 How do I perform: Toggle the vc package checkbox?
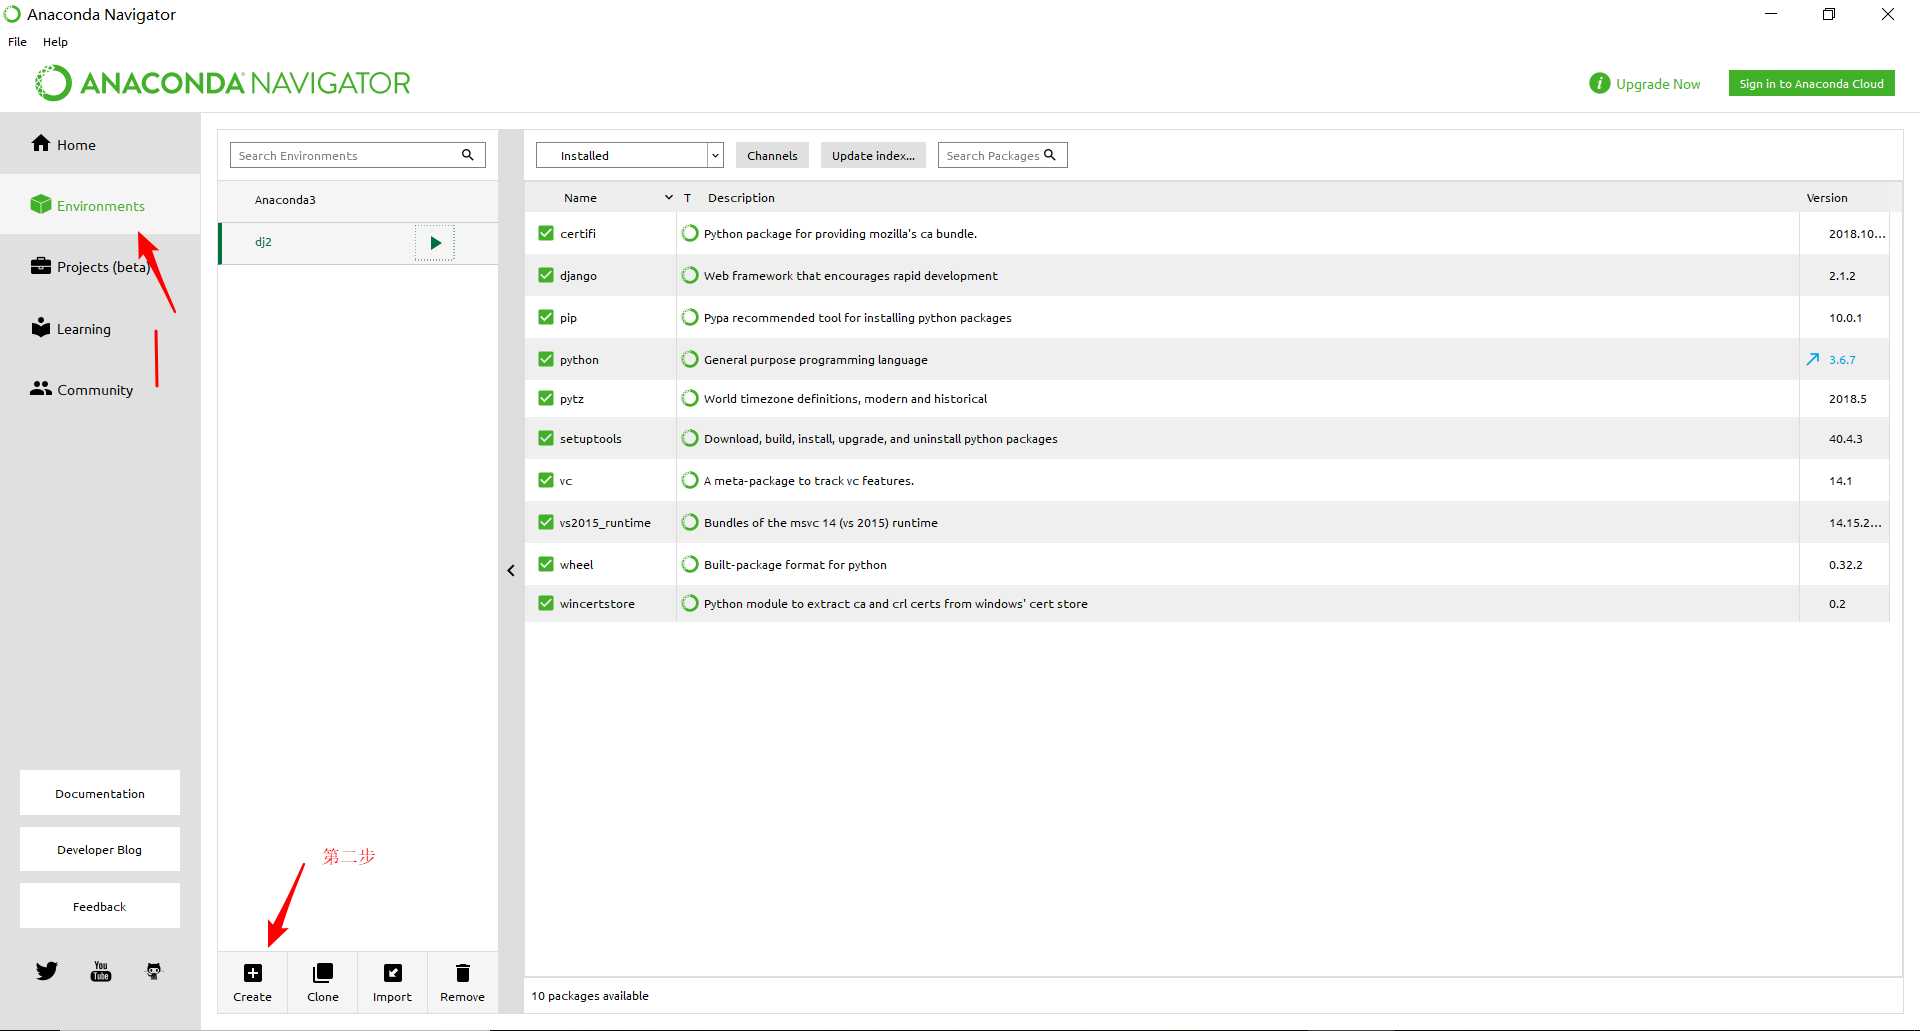click(546, 480)
